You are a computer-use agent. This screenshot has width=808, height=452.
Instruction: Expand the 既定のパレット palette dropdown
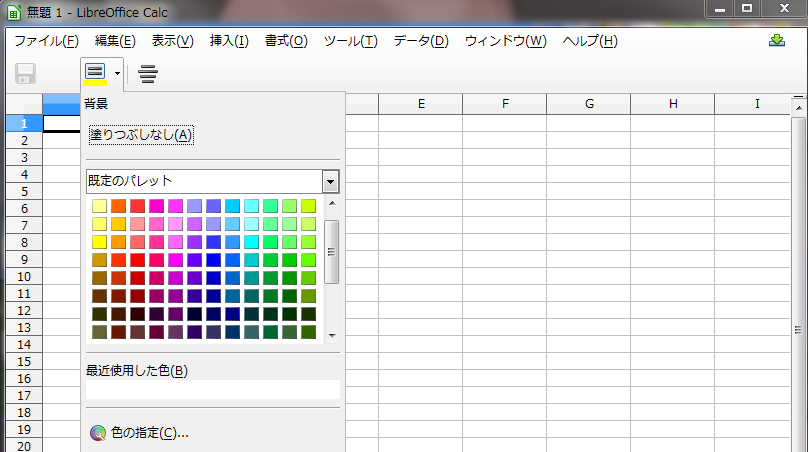point(330,181)
